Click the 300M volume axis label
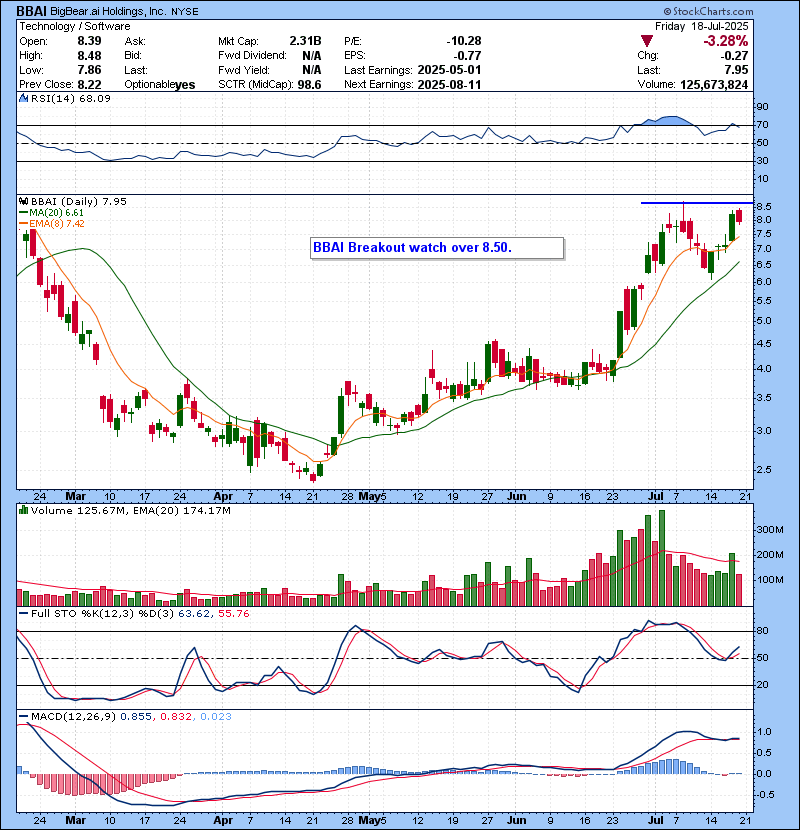The height and width of the screenshot is (830, 800). (x=770, y=529)
